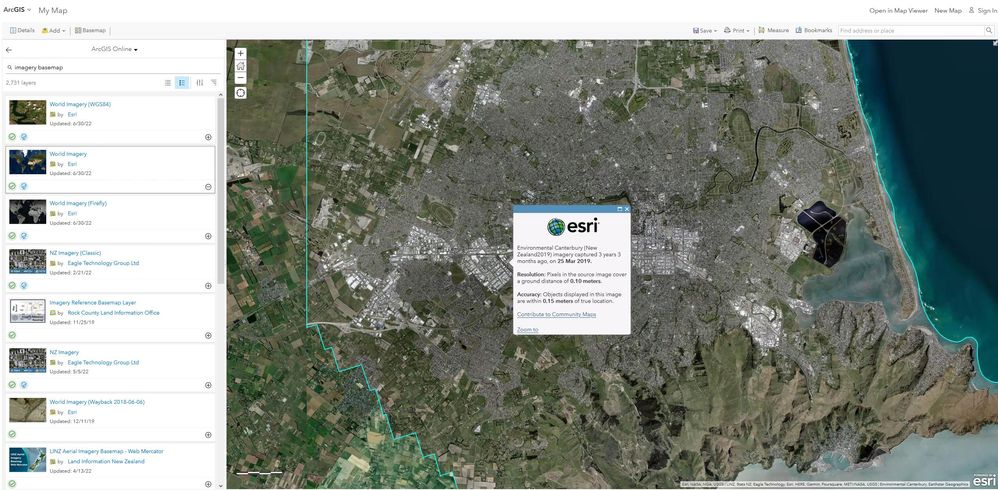This screenshot has height=490, width=998.
Task: Click scroll up arrow of layer list
Action: [x=221, y=95]
